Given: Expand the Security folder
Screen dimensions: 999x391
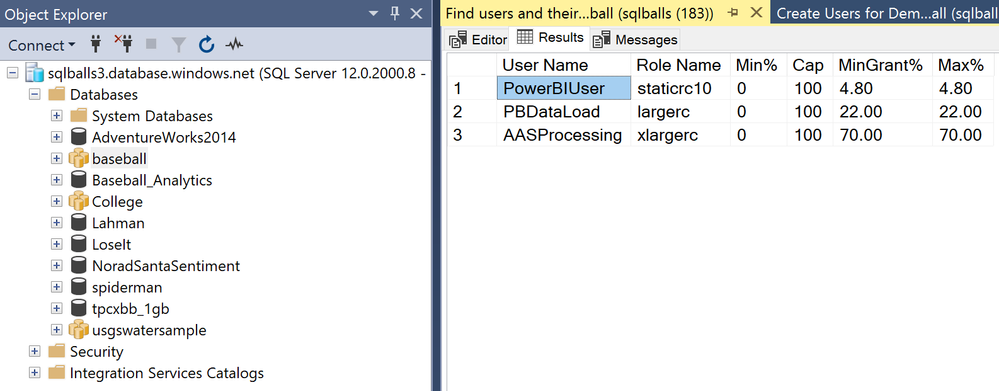Looking at the screenshot, I should tap(34, 352).
